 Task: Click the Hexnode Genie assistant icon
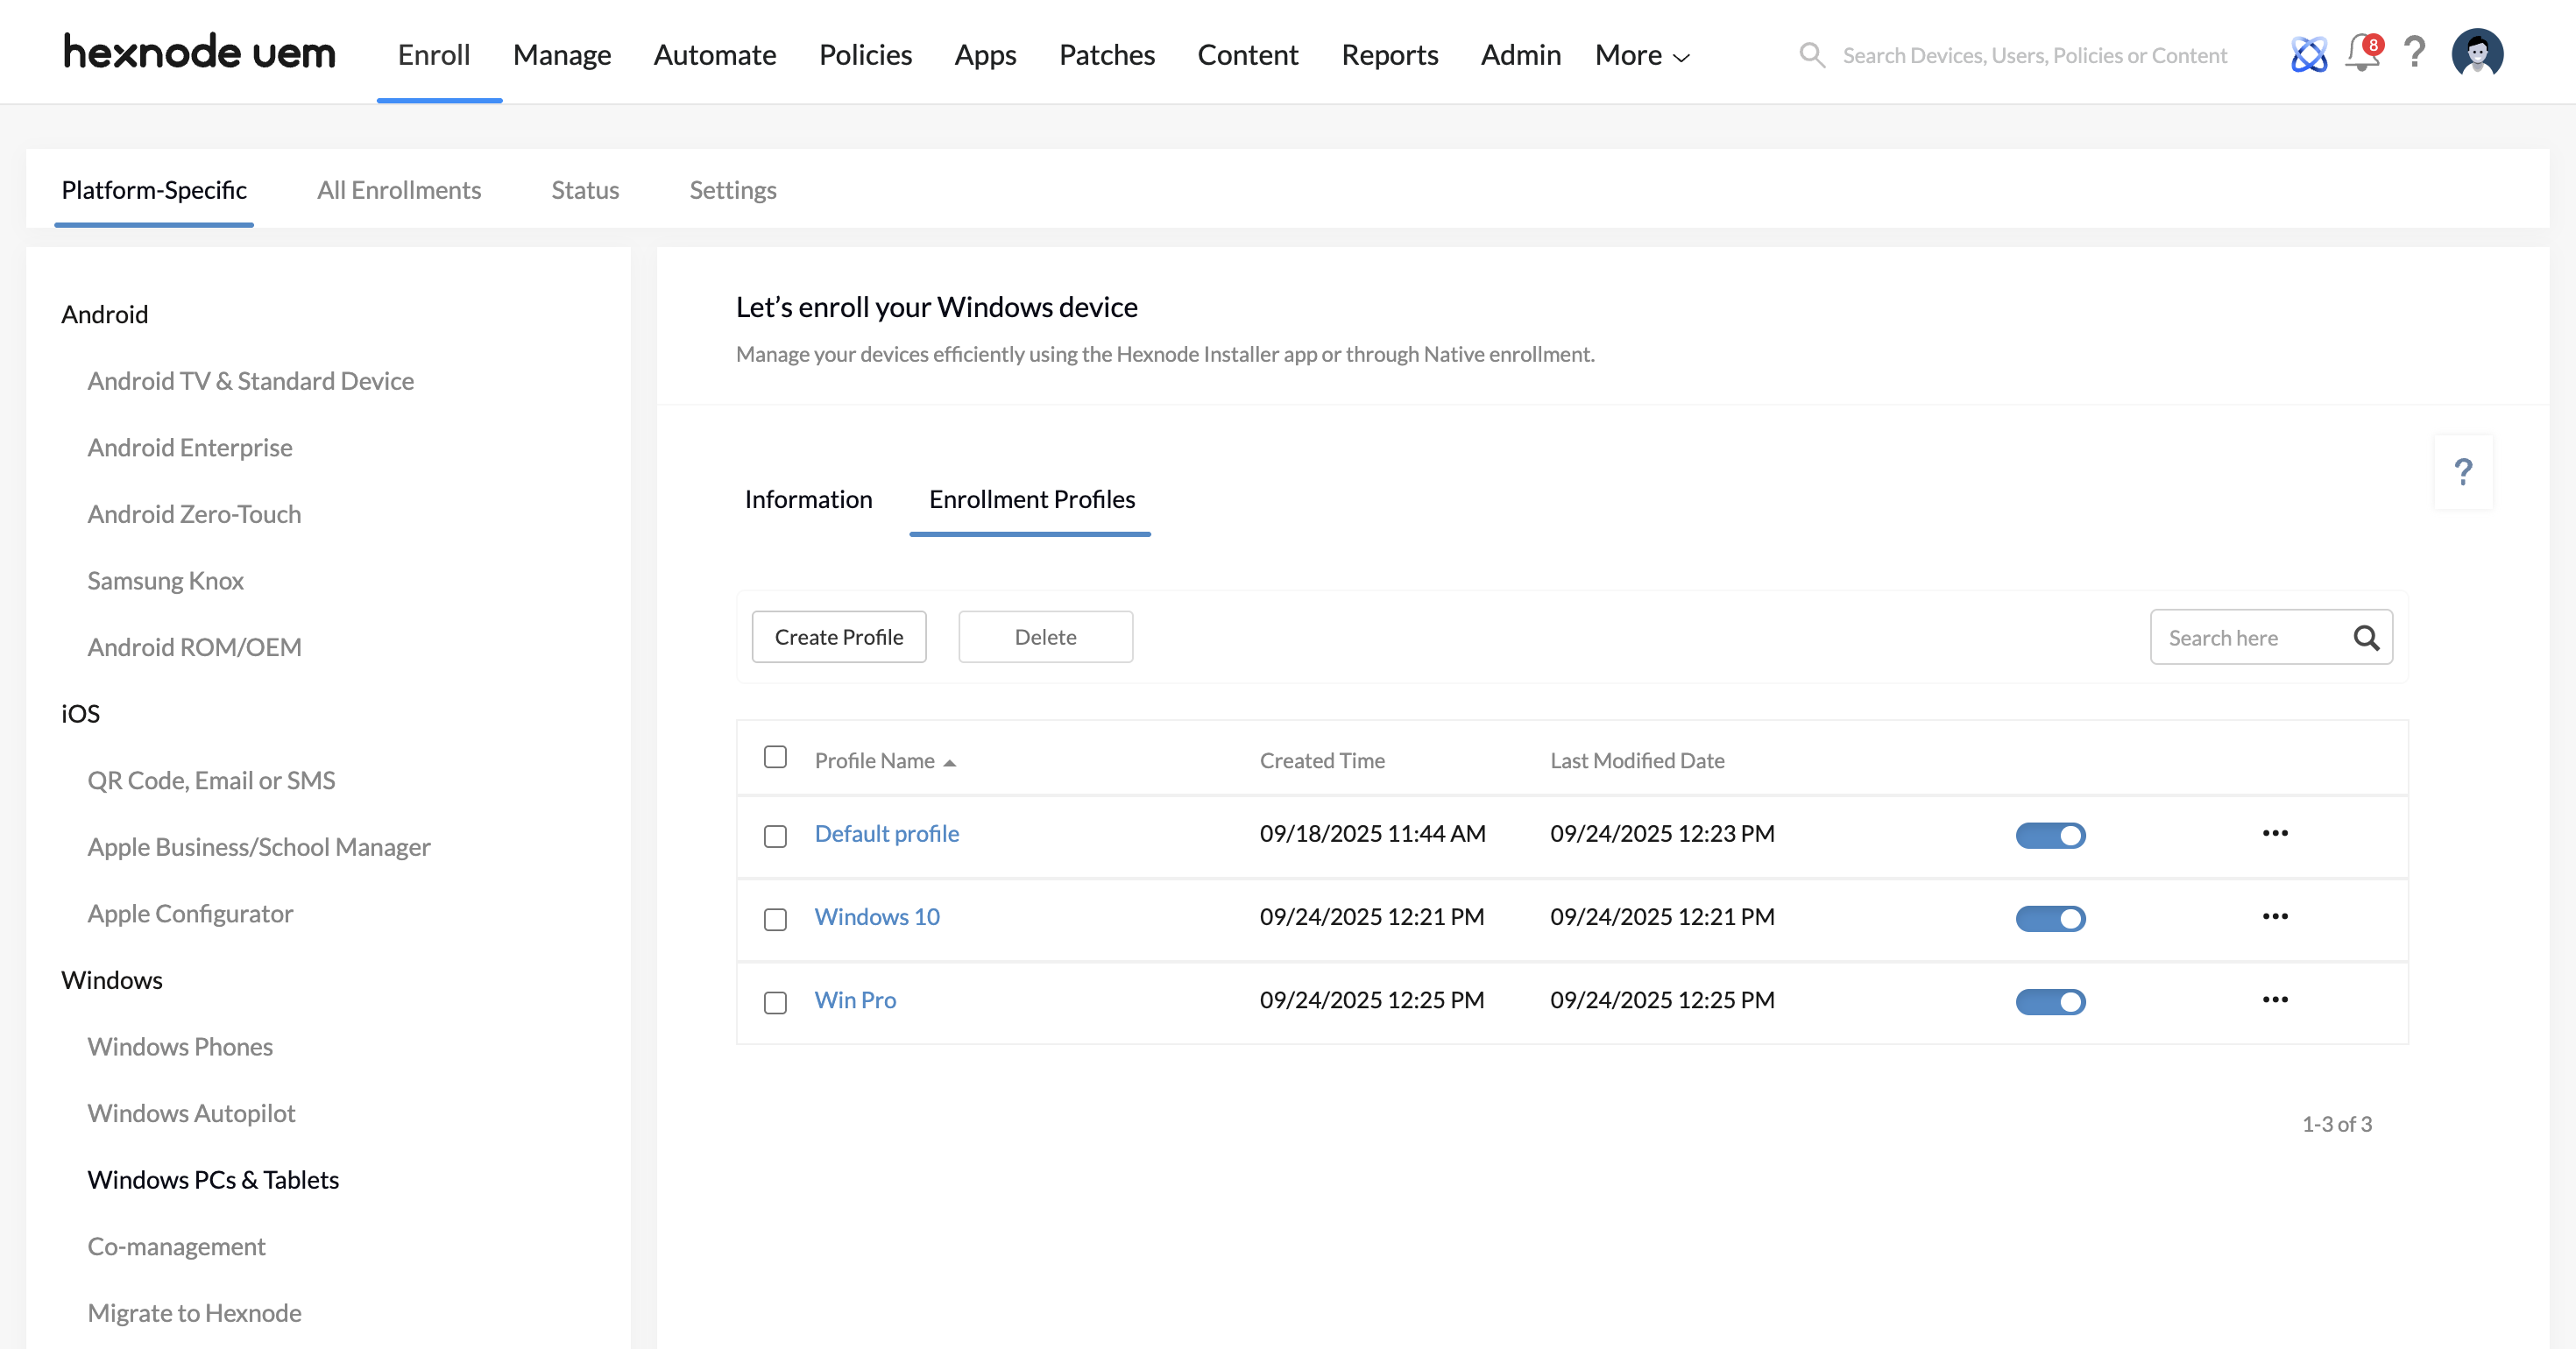click(2308, 54)
